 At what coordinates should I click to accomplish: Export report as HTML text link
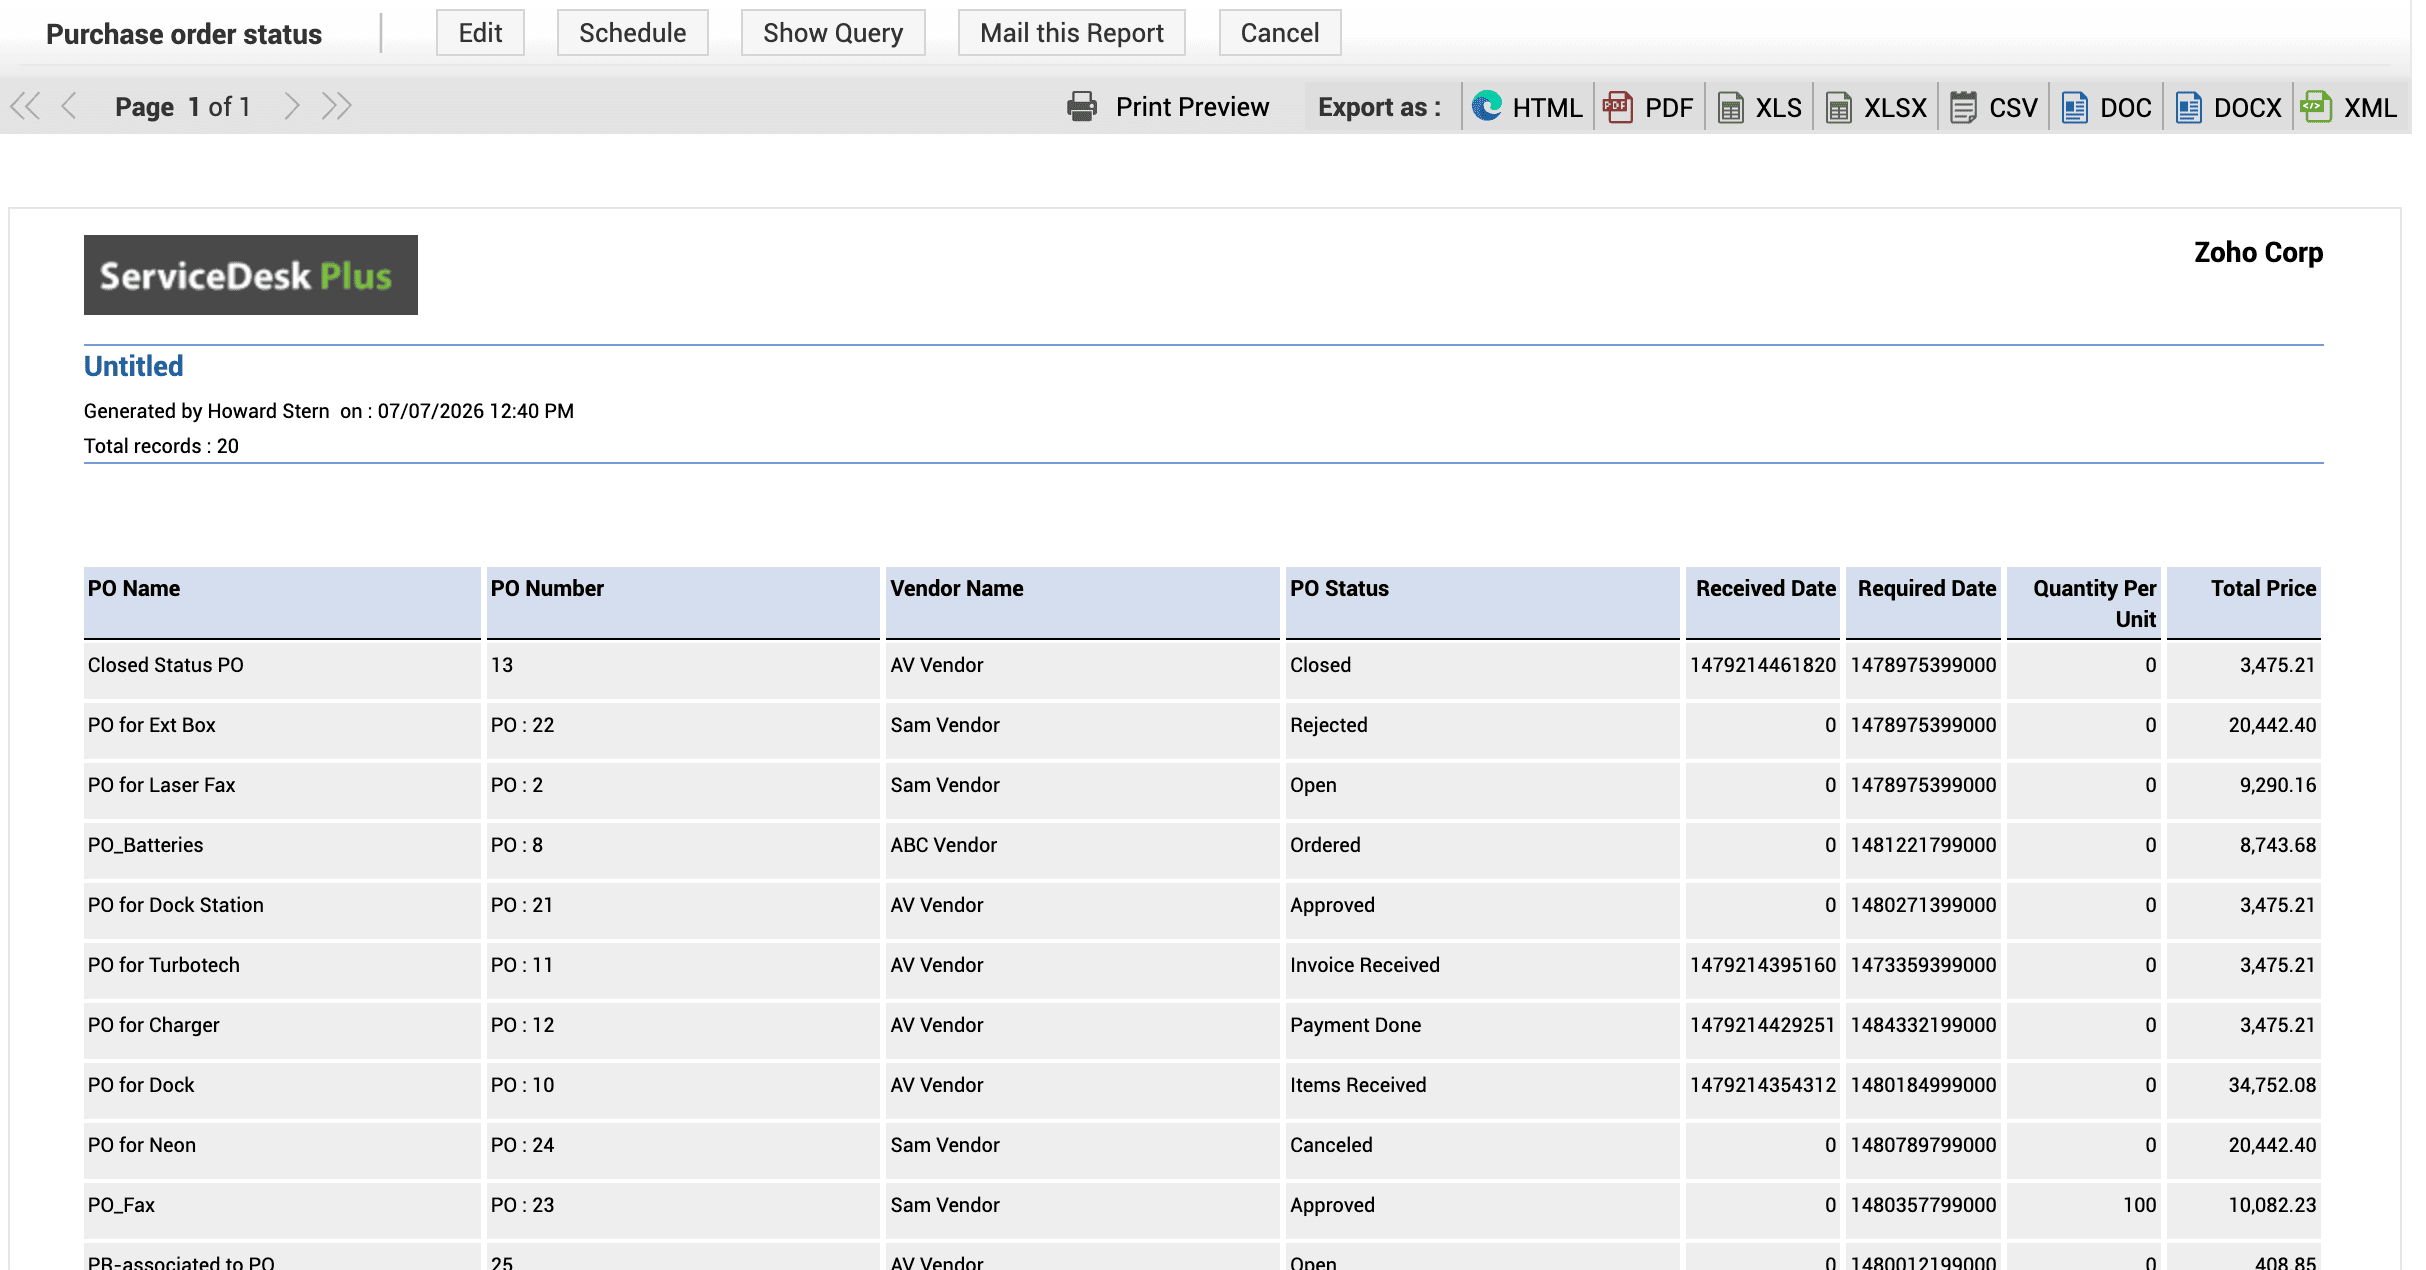tap(1547, 108)
